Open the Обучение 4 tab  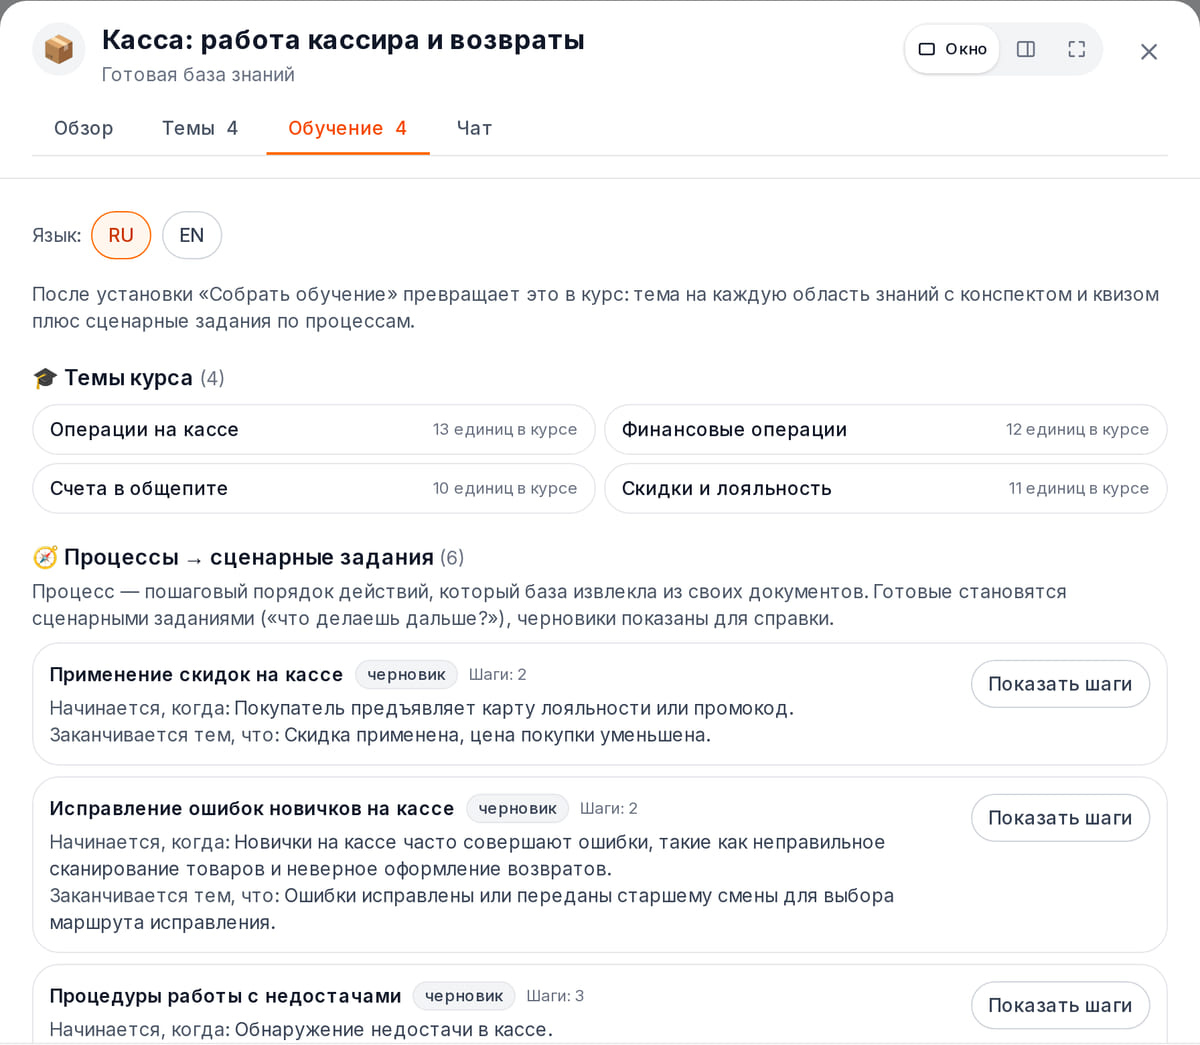click(348, 128)
